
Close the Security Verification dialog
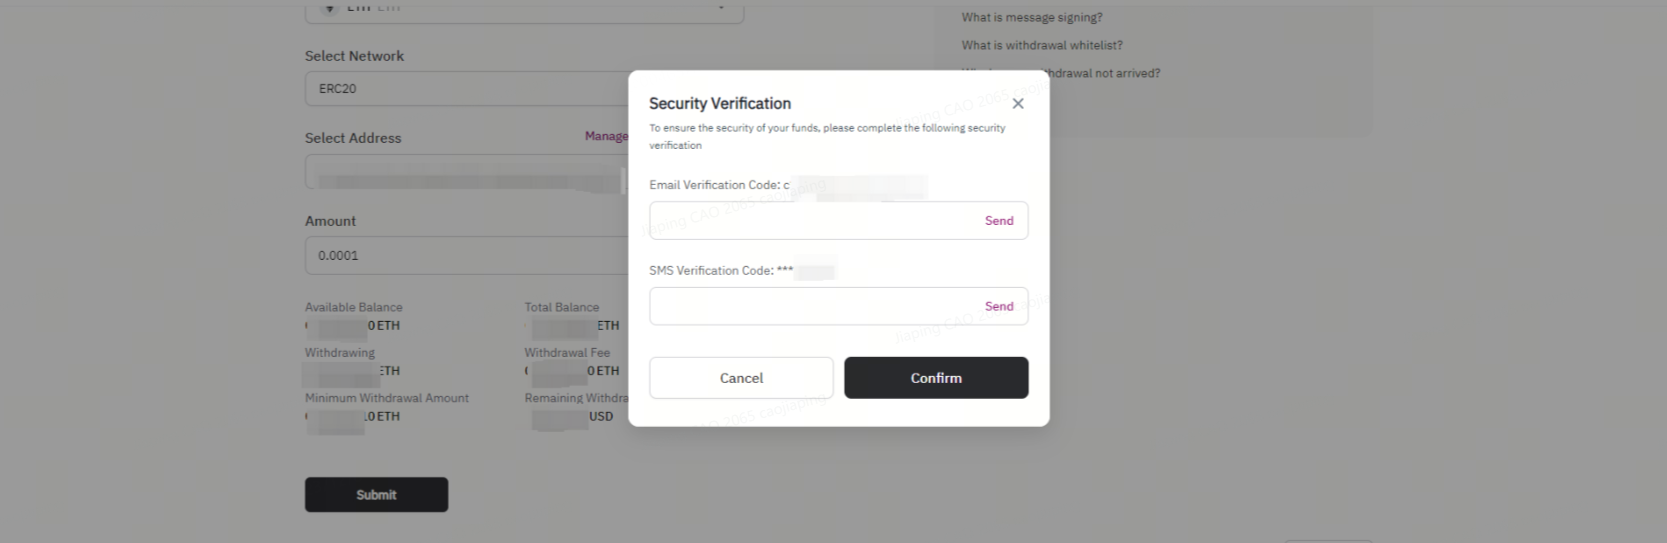(x=1017, y=104)
